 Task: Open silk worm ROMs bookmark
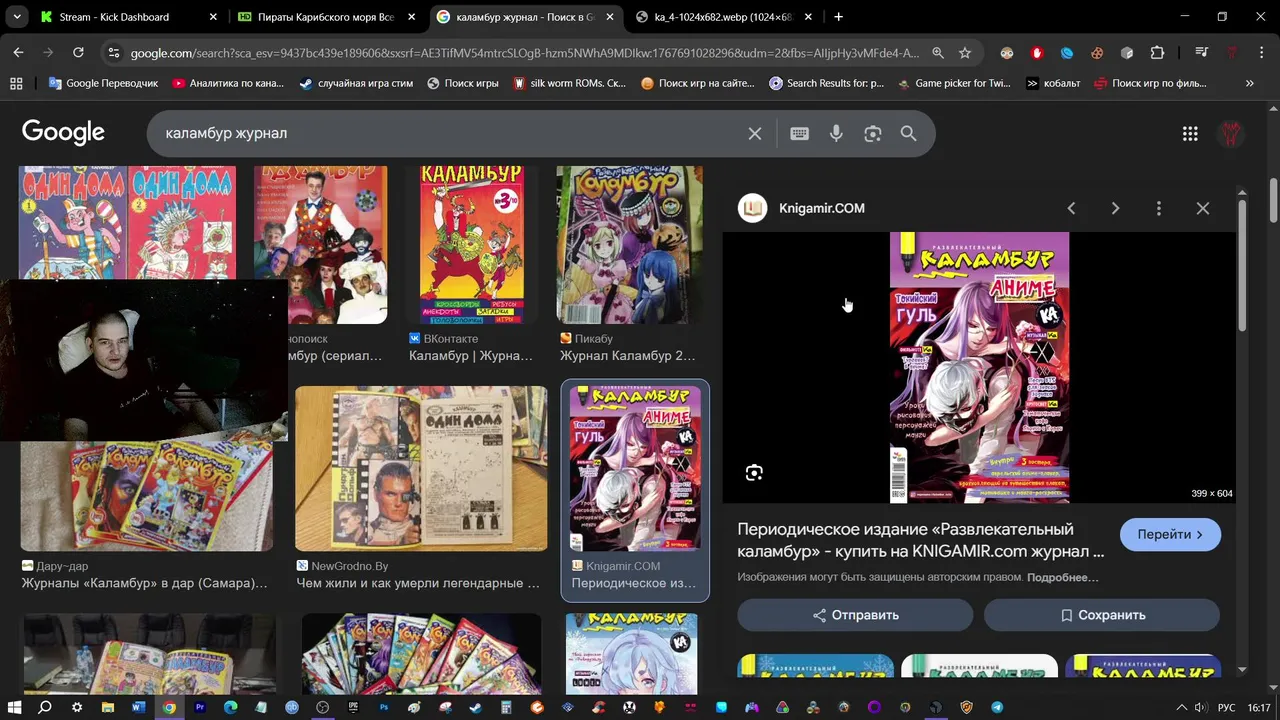tap(569, 83)
